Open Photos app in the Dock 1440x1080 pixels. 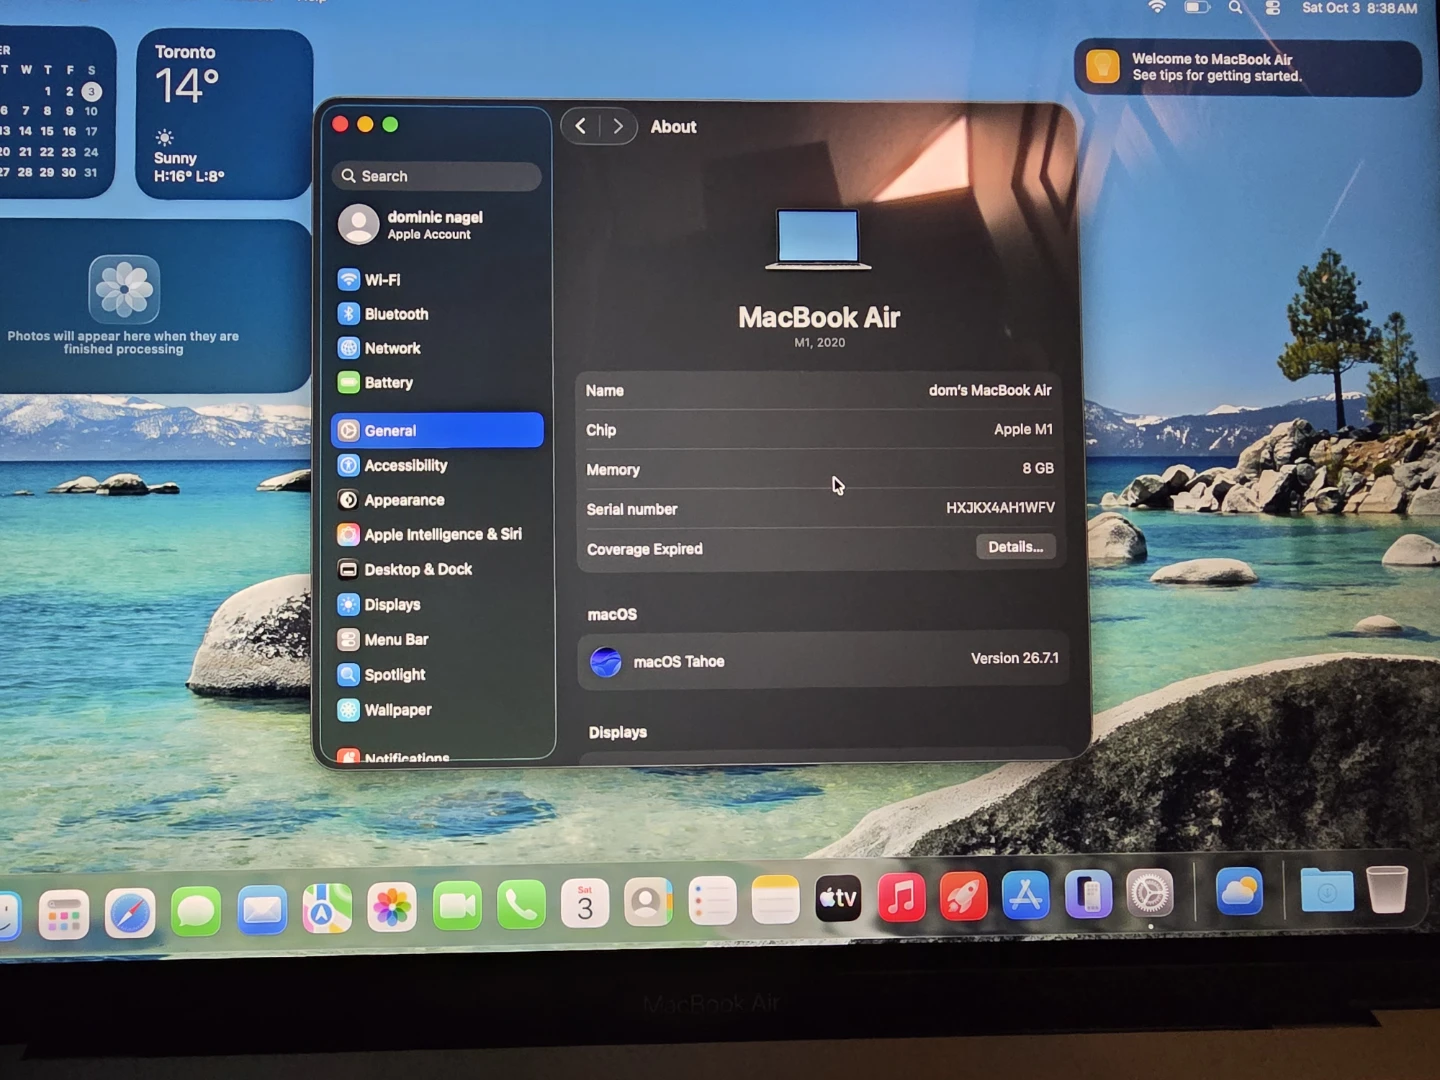pos(392,906)
